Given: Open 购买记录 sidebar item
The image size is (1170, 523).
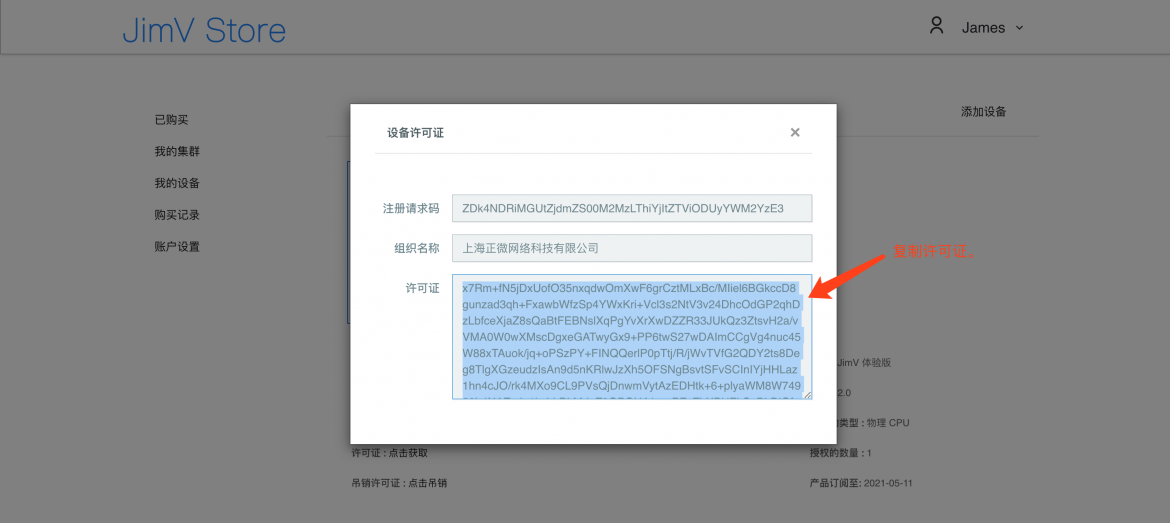Looking at the screenshot, I should [x=177, y=215].
